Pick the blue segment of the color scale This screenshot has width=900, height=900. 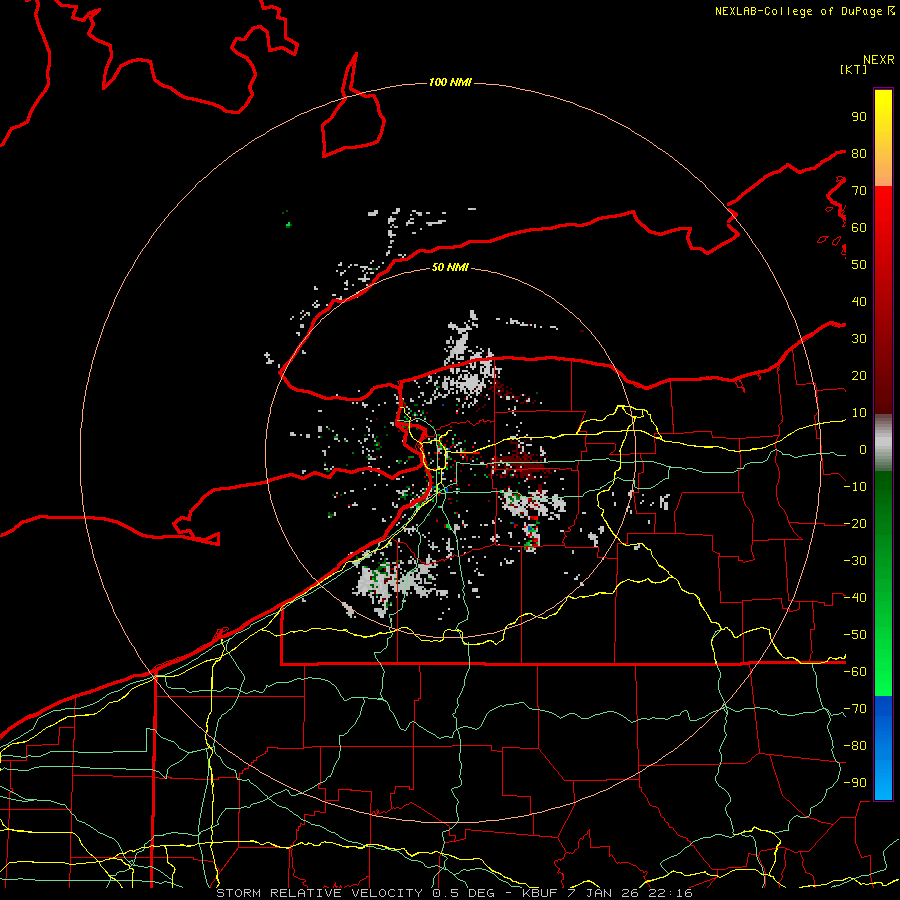pyautogui.click(x=883, y=748)
